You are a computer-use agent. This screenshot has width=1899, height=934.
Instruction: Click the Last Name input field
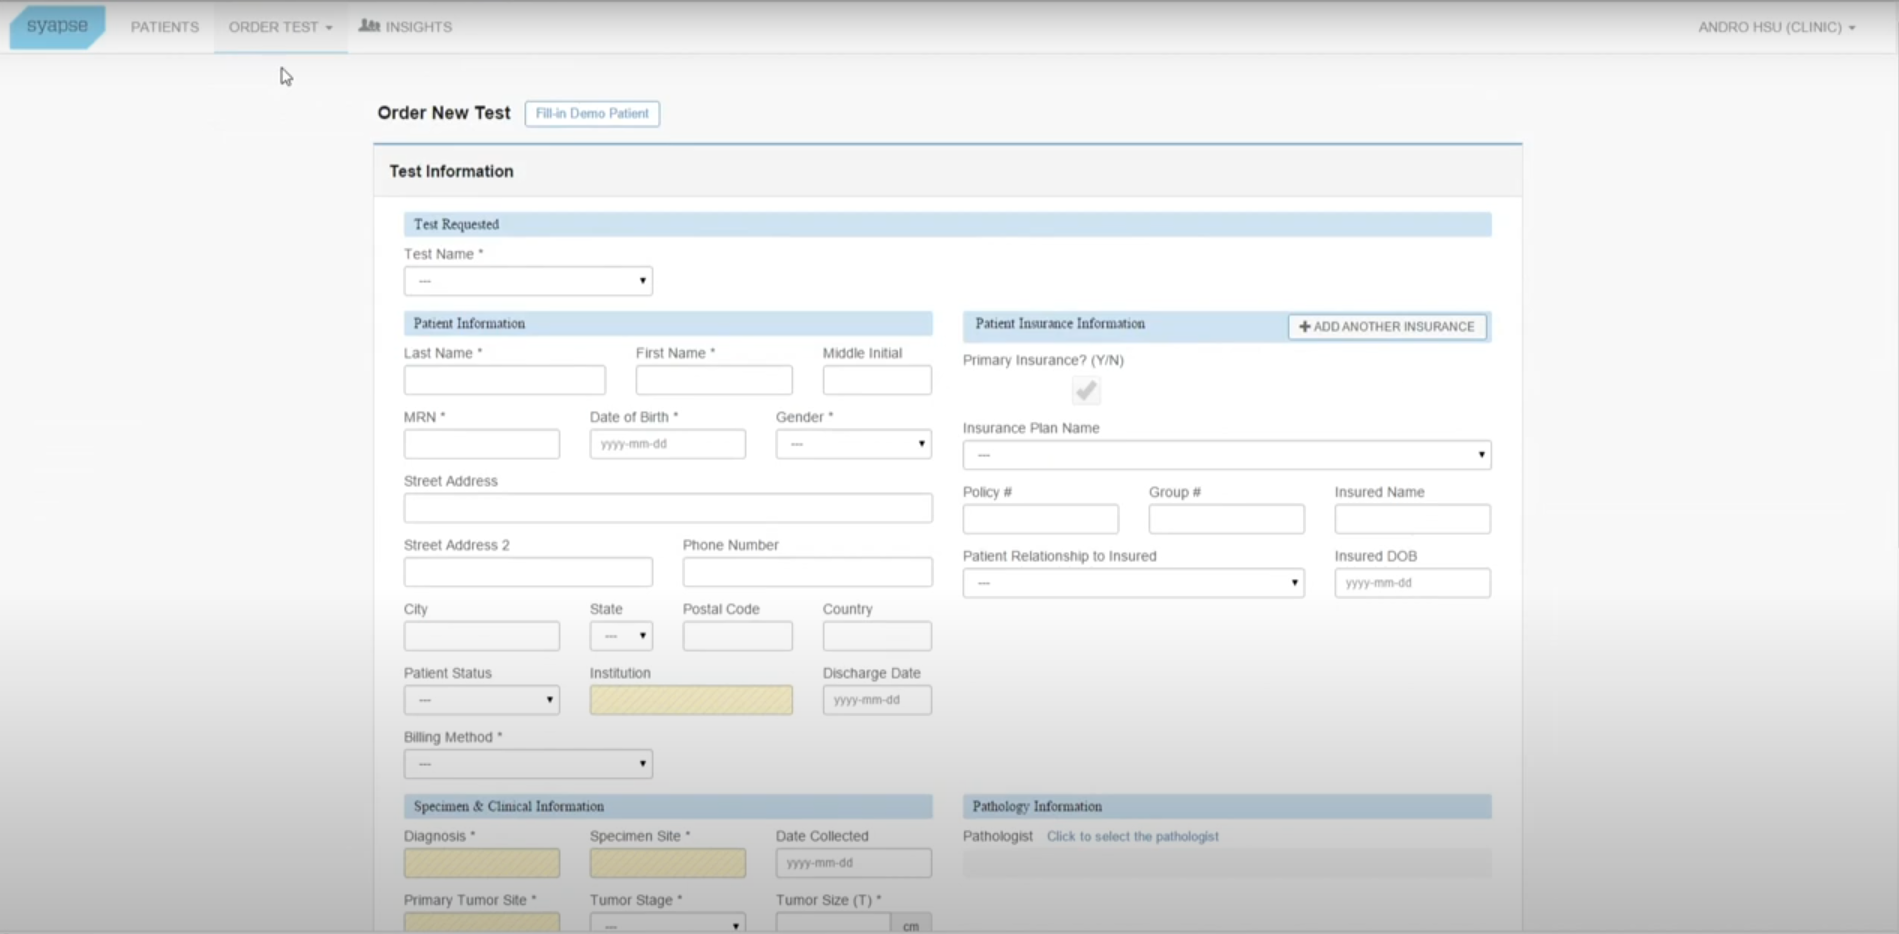tap(504, 380)
